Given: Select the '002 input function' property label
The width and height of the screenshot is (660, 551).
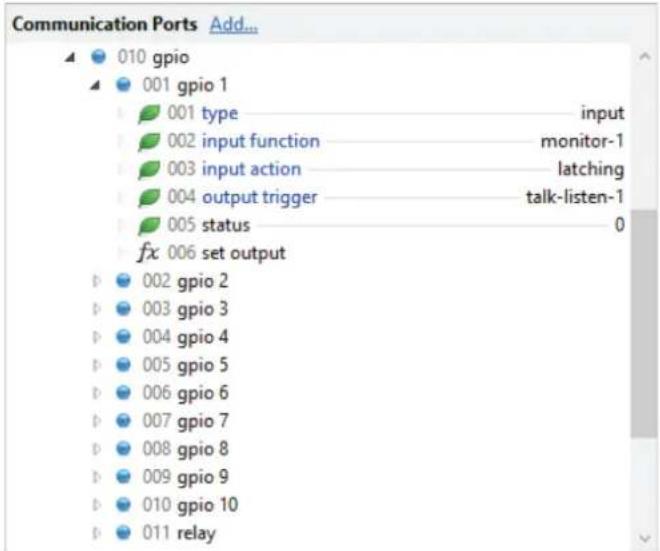Looking at the screenshot, I should [x=243, y=141].
